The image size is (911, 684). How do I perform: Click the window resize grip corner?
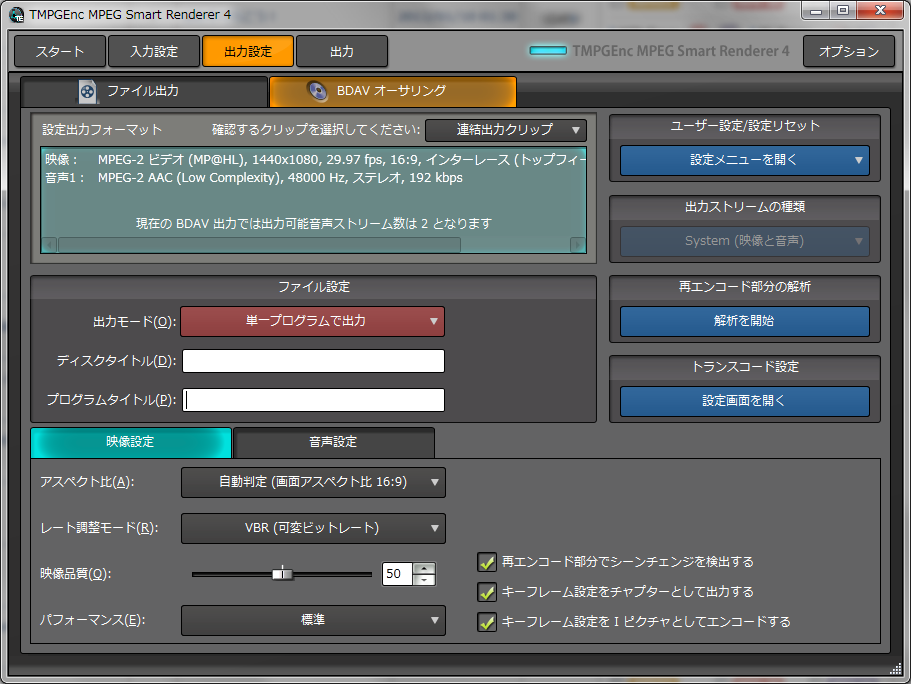pyautogui.click(x=896, y=669)
